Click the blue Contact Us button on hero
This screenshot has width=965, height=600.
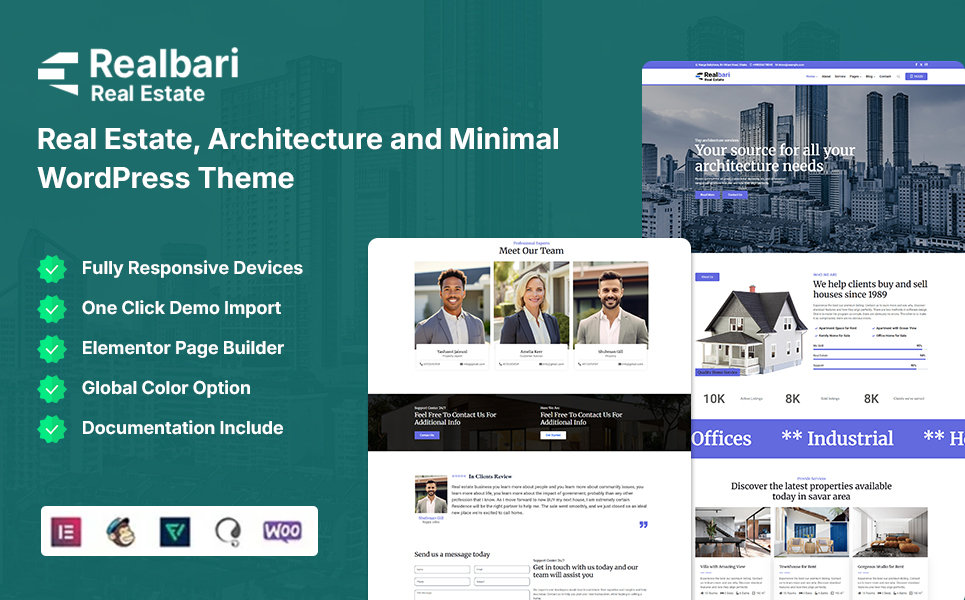click(x=735, y=195)
